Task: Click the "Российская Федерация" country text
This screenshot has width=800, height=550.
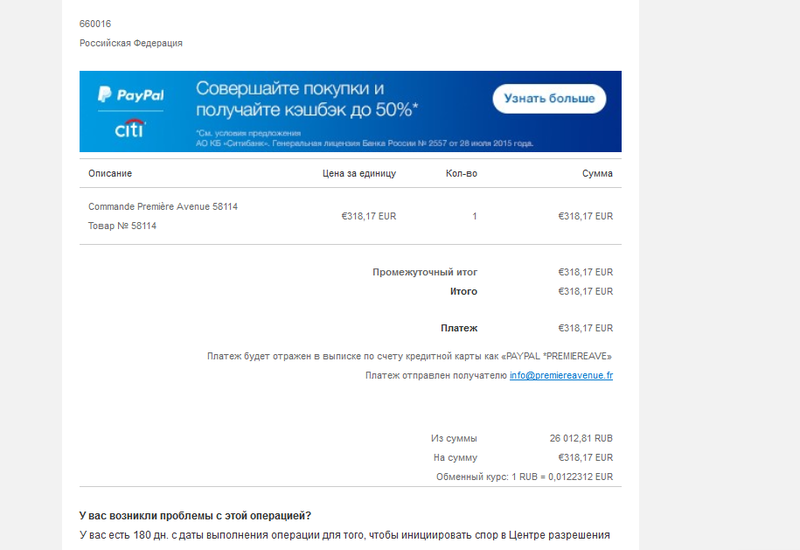Action: pos(131,43)
